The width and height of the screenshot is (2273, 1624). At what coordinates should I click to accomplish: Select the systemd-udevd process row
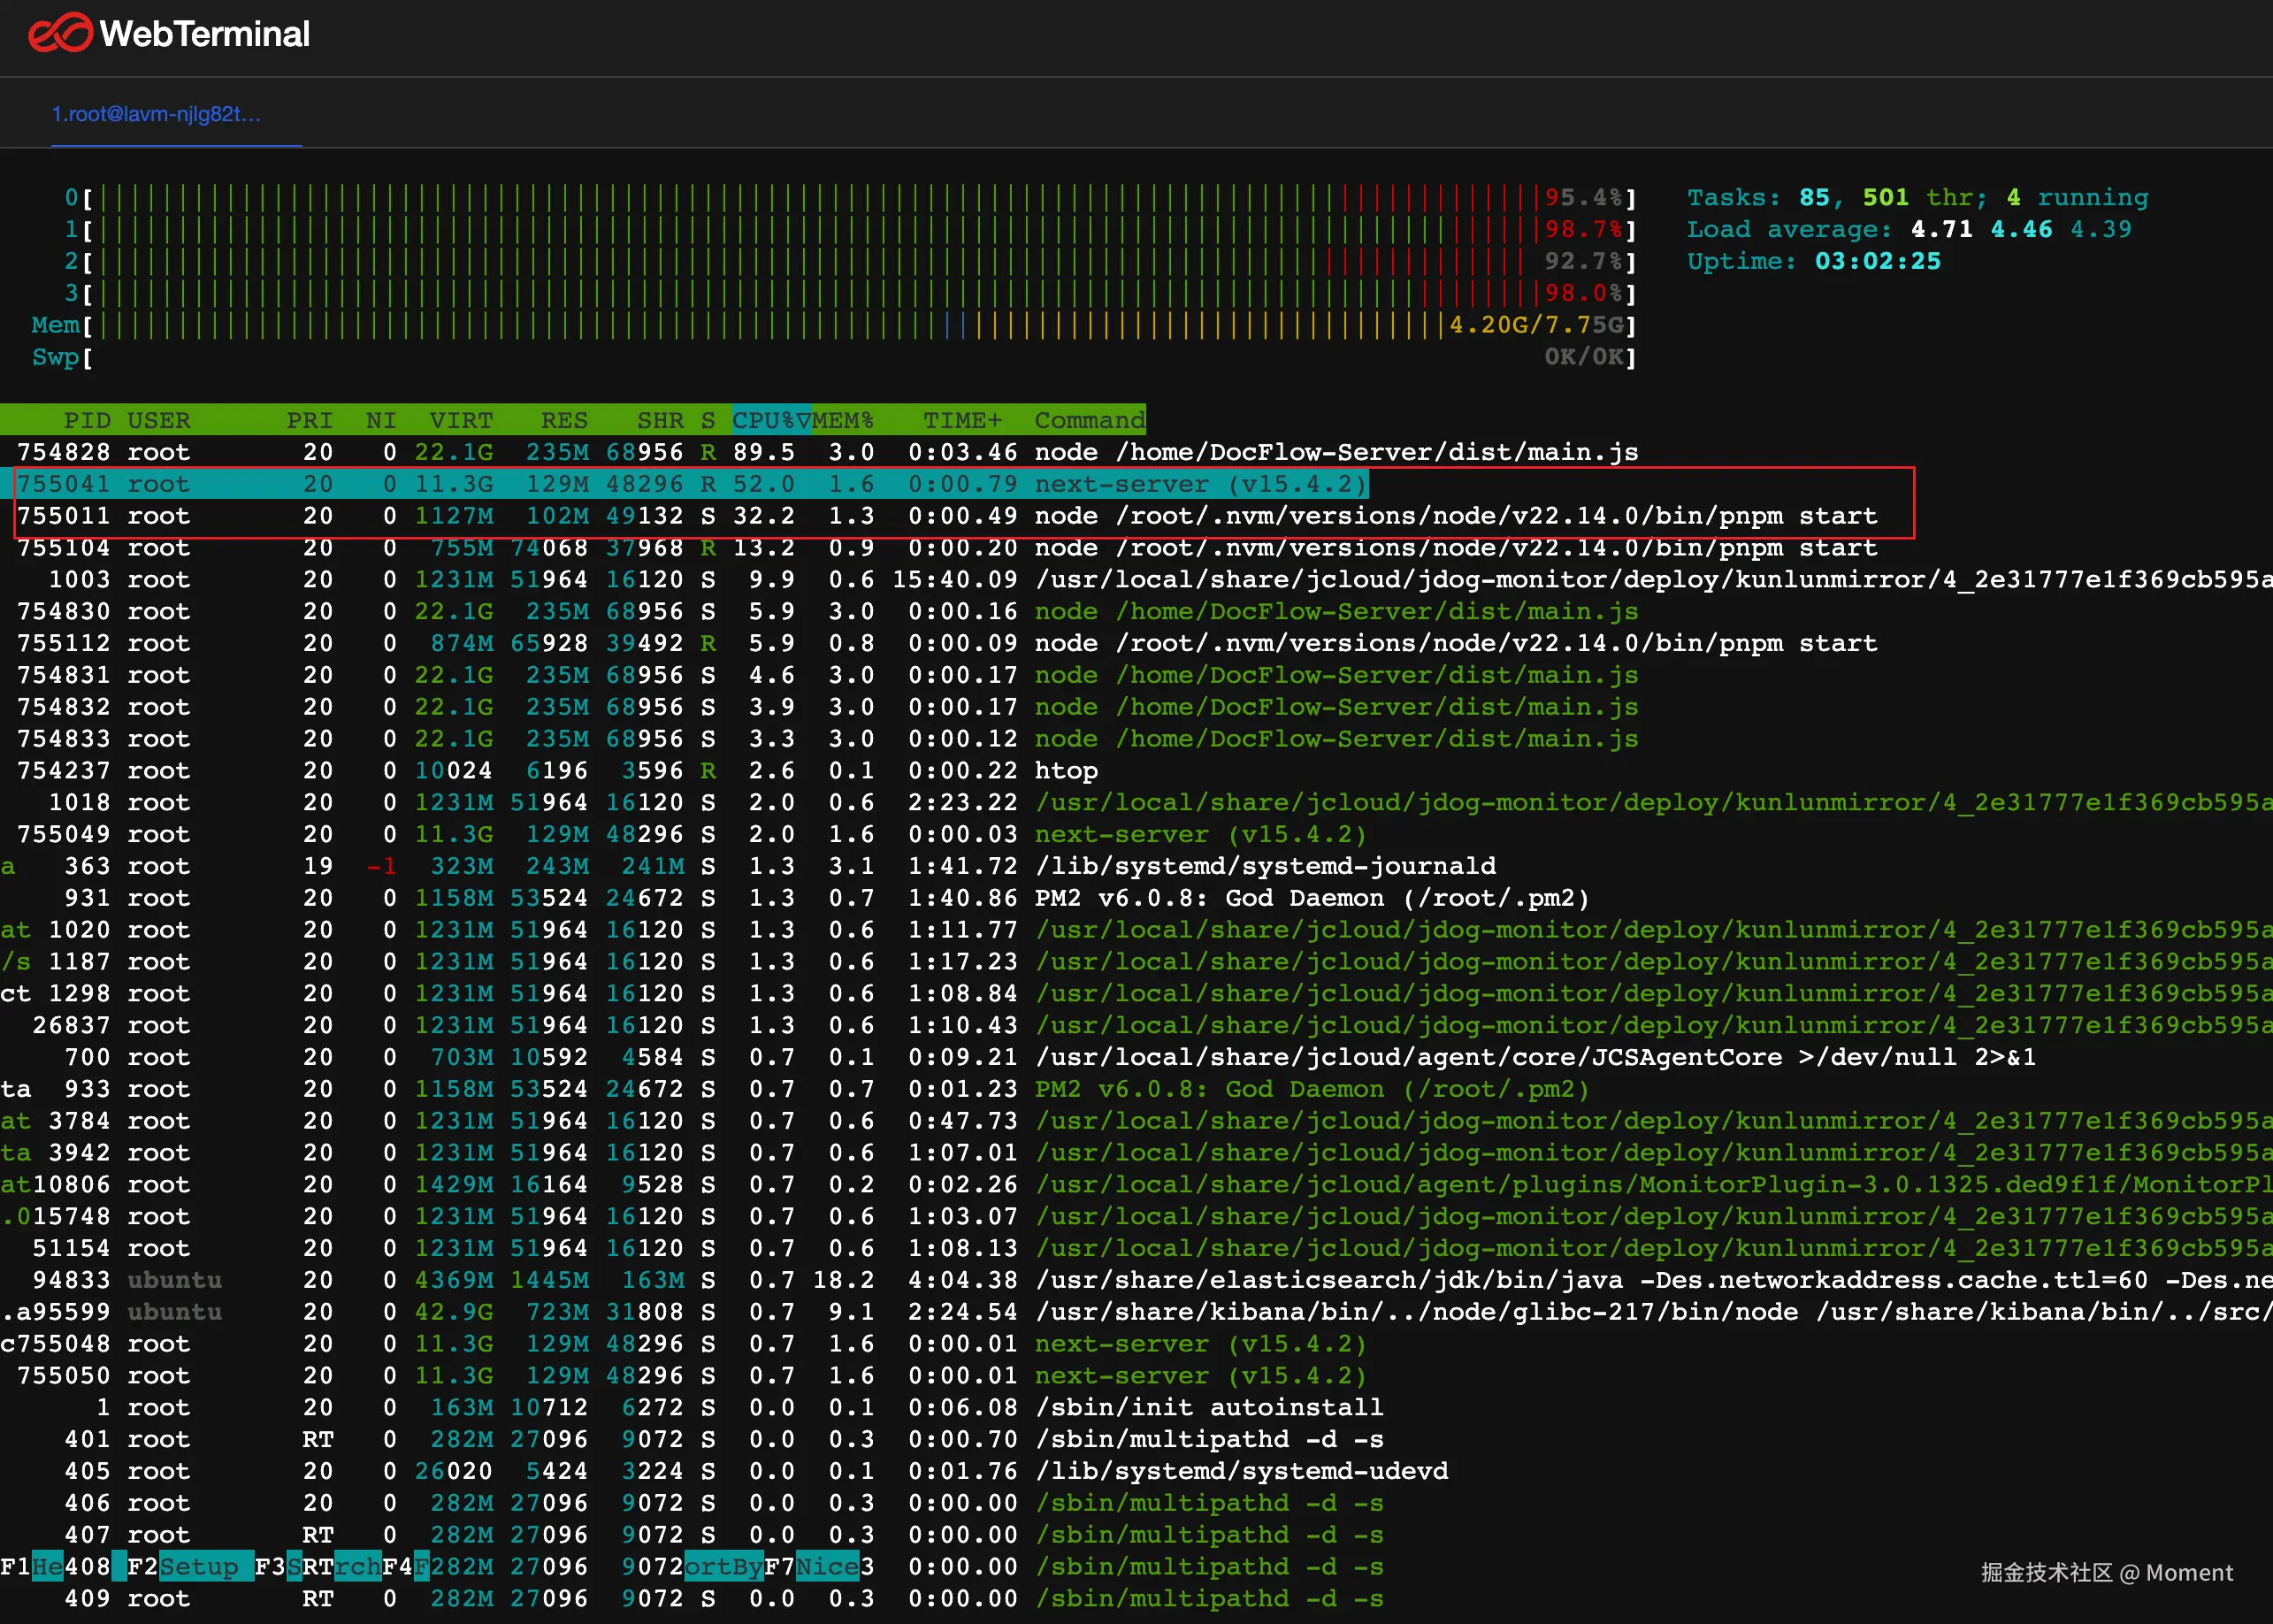[x=1240, y=1471]
